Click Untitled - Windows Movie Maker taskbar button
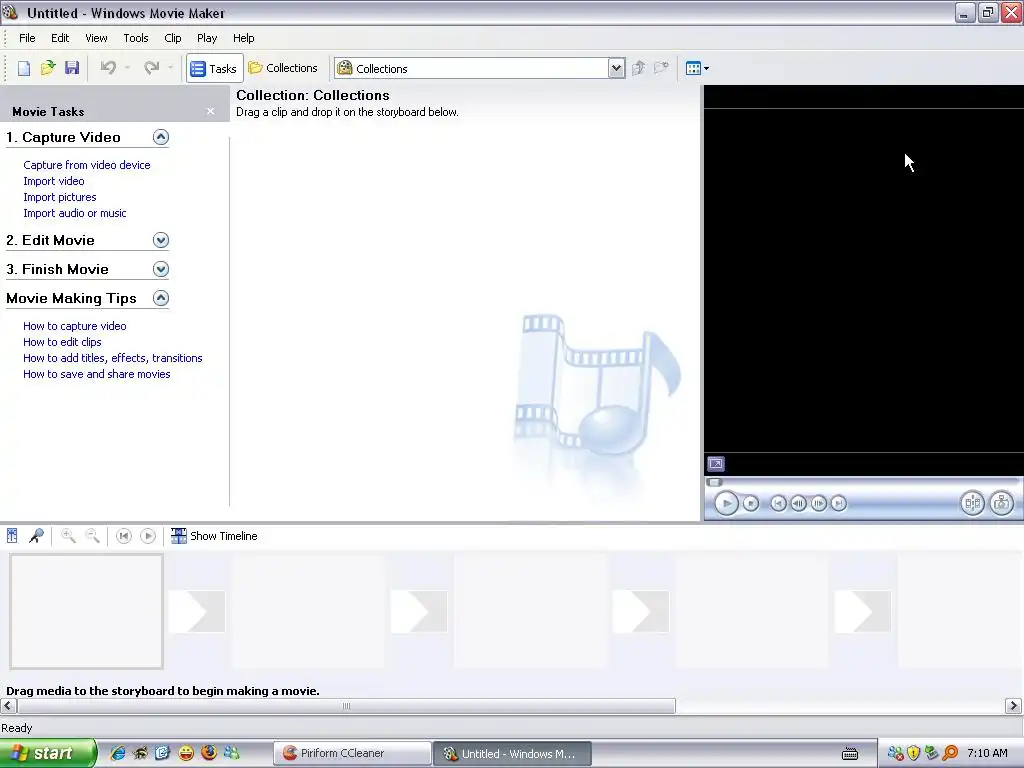Image resolution: width=1024 pixels, height=768 pixels. (x=512, y=754)
